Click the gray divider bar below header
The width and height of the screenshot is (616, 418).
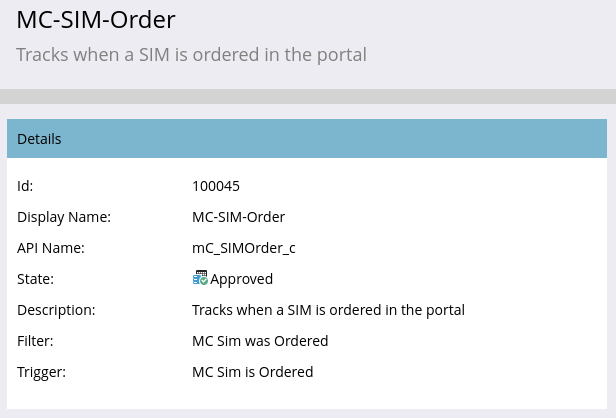click(308, 96)
